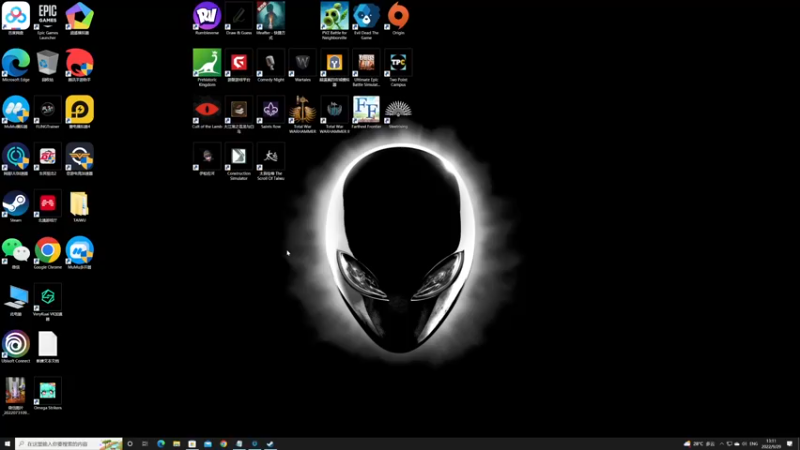
Task: Launch Evil Dead The Game
Action: click(x=366, y=20)
